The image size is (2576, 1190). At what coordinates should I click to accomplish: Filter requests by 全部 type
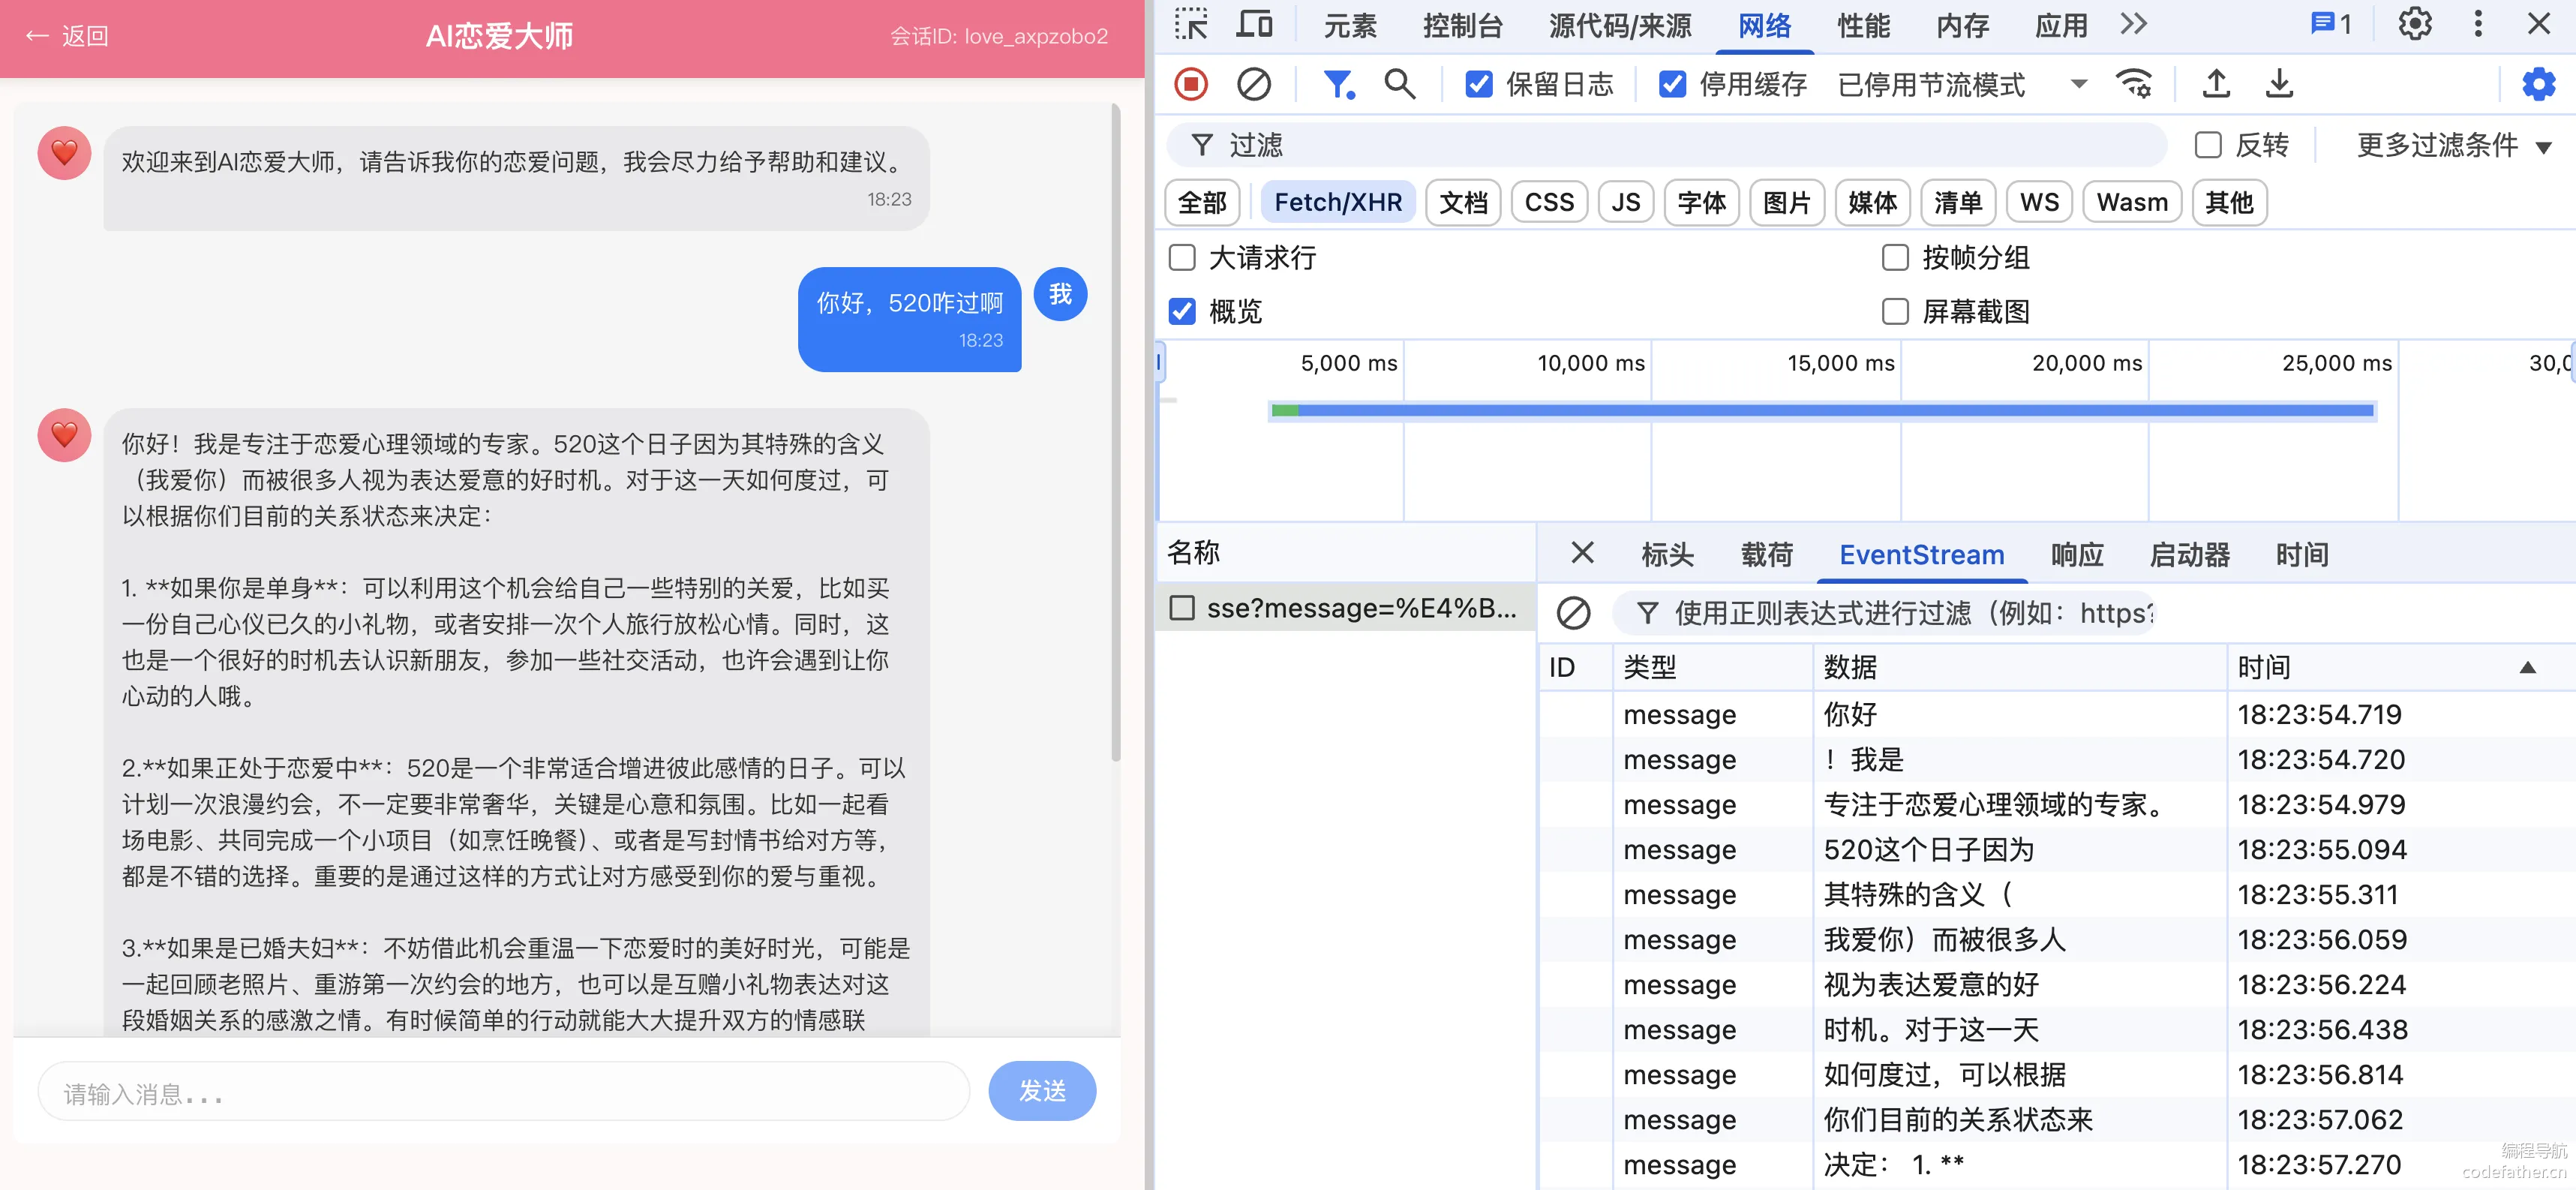pyautogui.click(x=1202, y=203)
